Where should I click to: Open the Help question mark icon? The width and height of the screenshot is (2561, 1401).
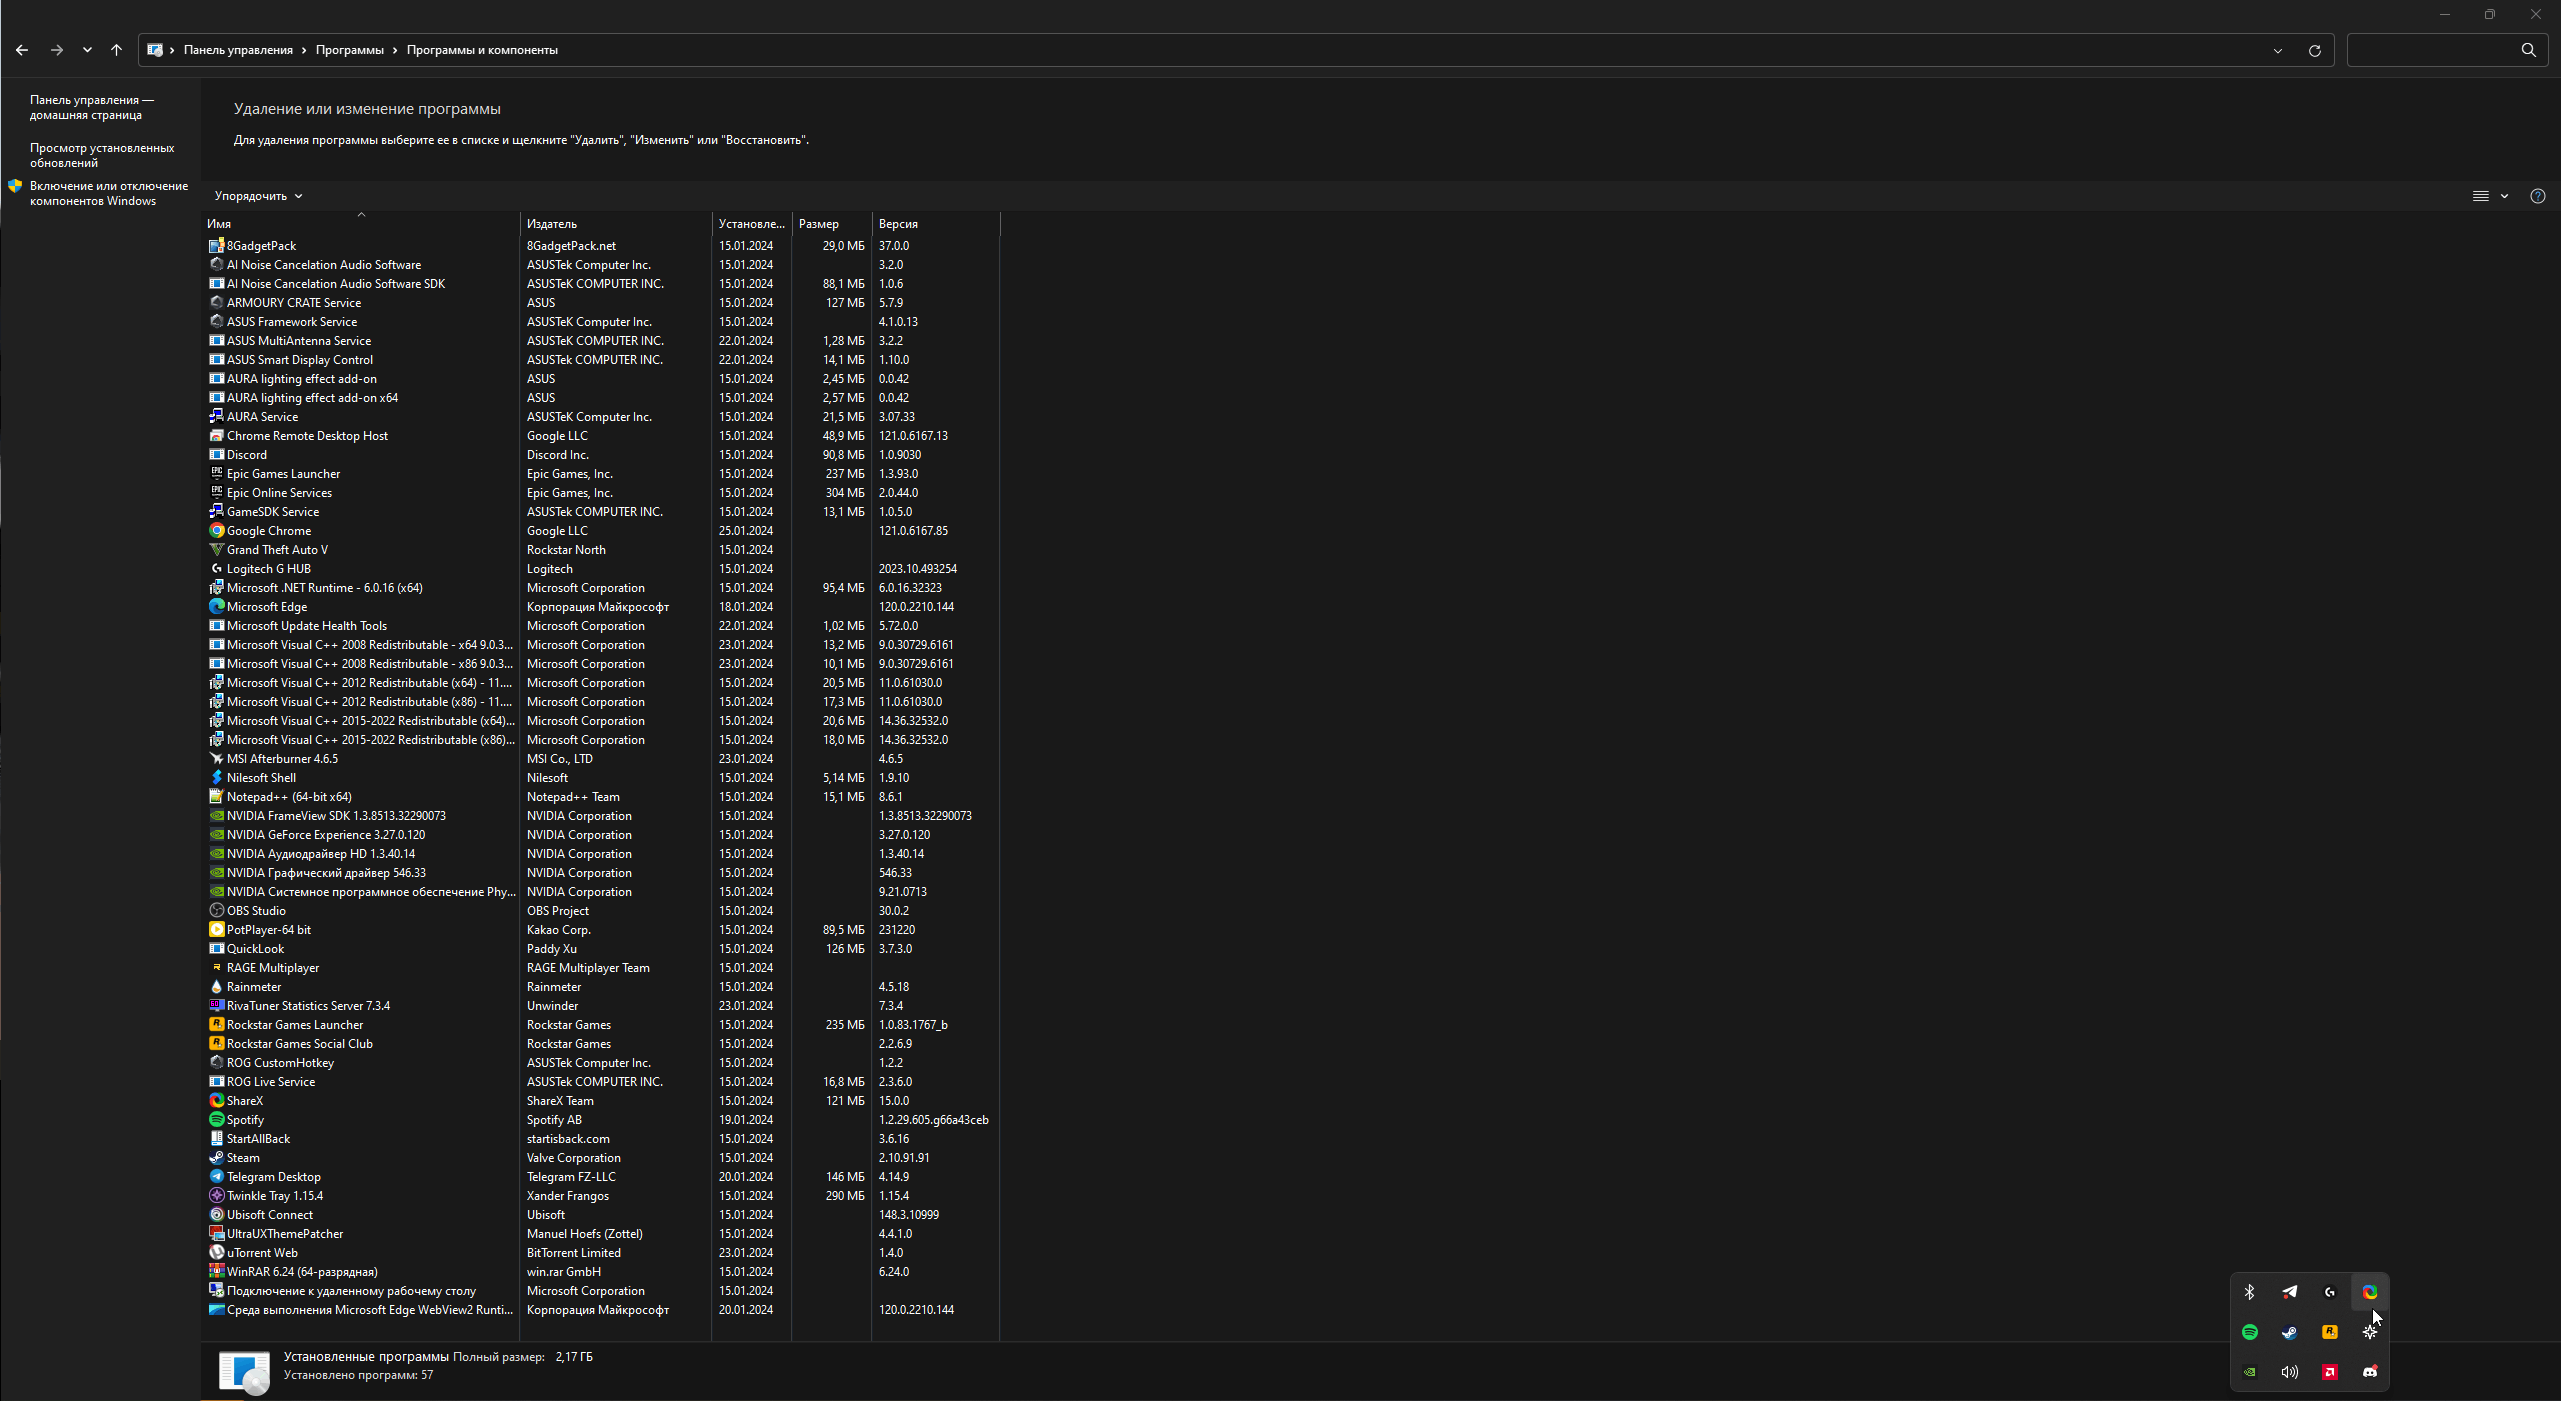pos(2537,196)
